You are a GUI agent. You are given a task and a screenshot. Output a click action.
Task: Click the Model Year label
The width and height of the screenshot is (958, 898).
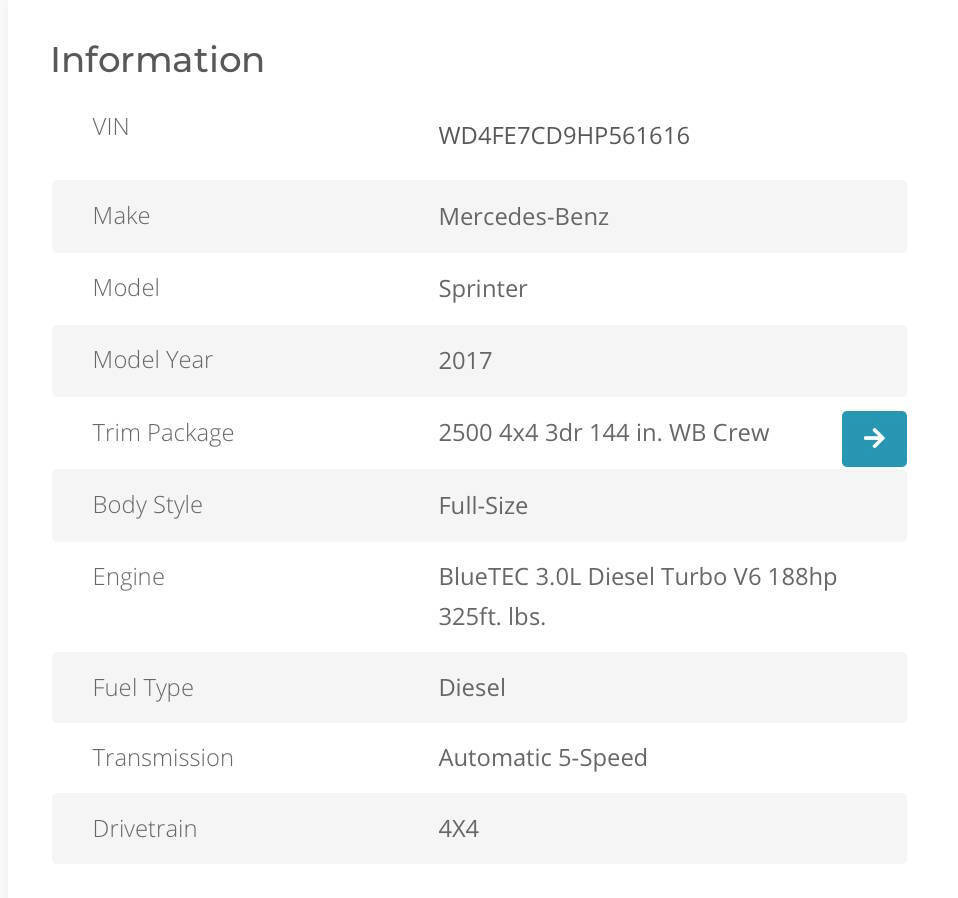click(x=152, y=360)
